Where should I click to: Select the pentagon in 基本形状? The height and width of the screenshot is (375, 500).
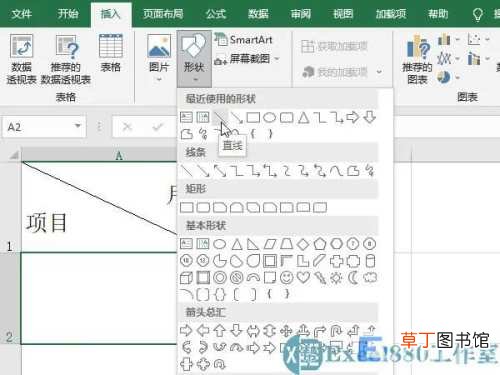tap(320, 244)
